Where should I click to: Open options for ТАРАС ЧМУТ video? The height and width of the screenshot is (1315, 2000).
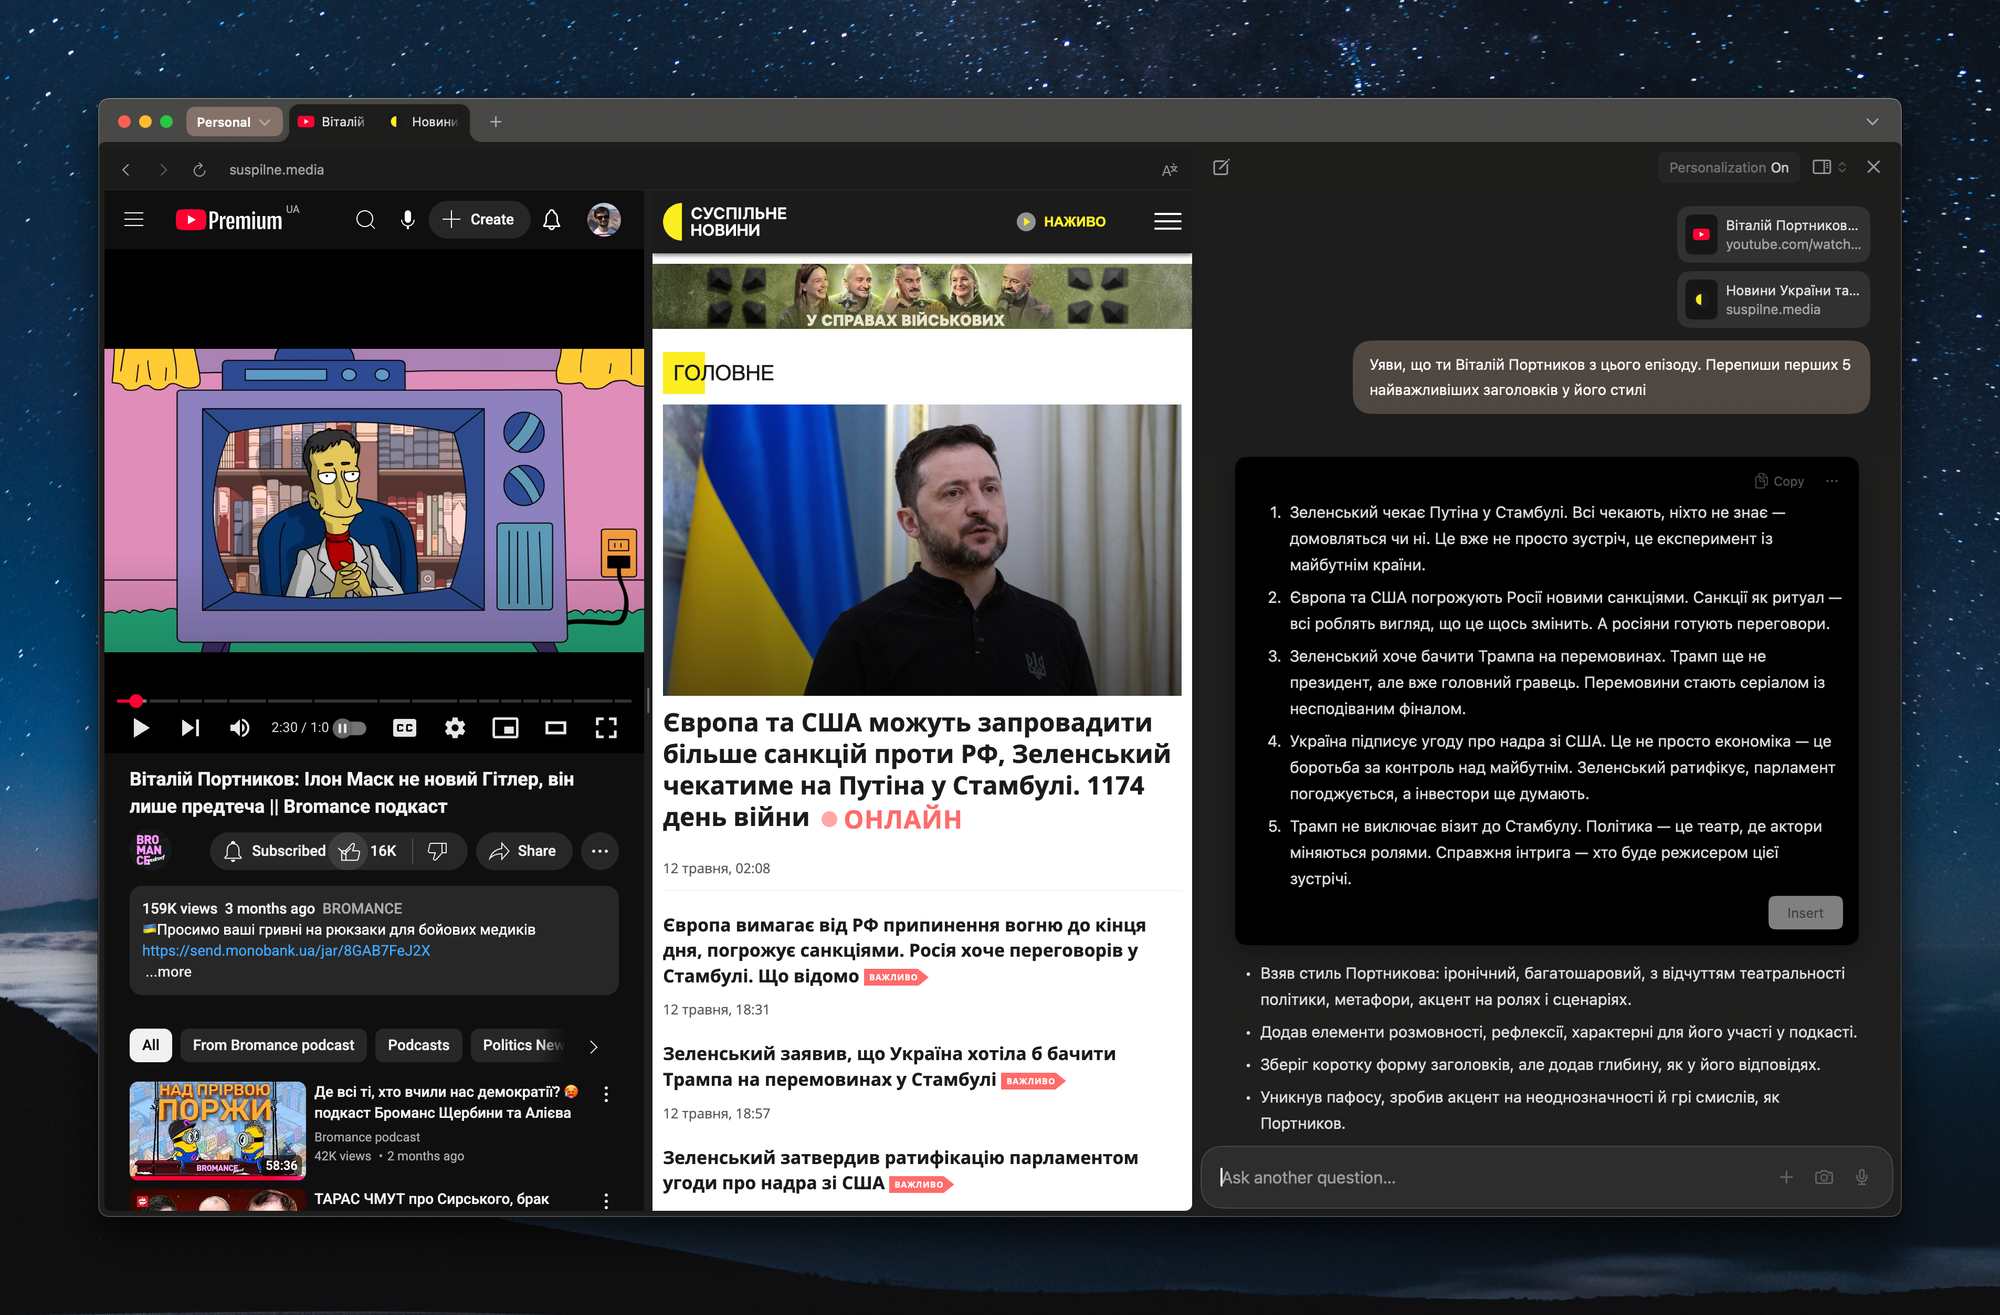click(606, 1200)
